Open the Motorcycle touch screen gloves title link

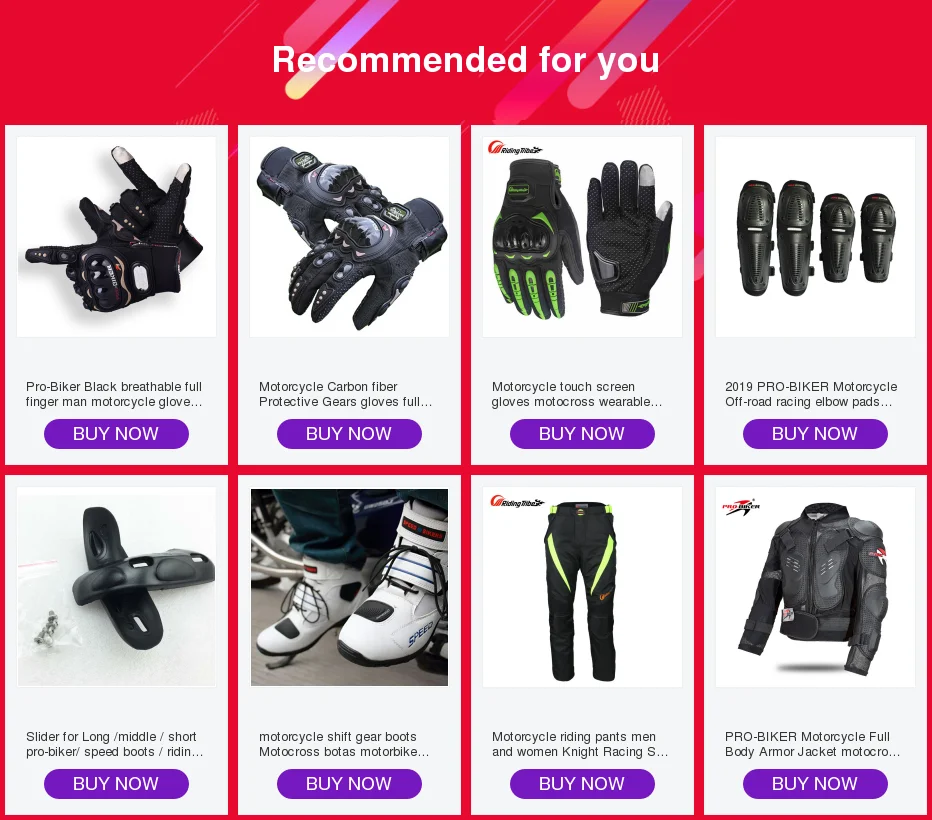[x=577, y=394]
